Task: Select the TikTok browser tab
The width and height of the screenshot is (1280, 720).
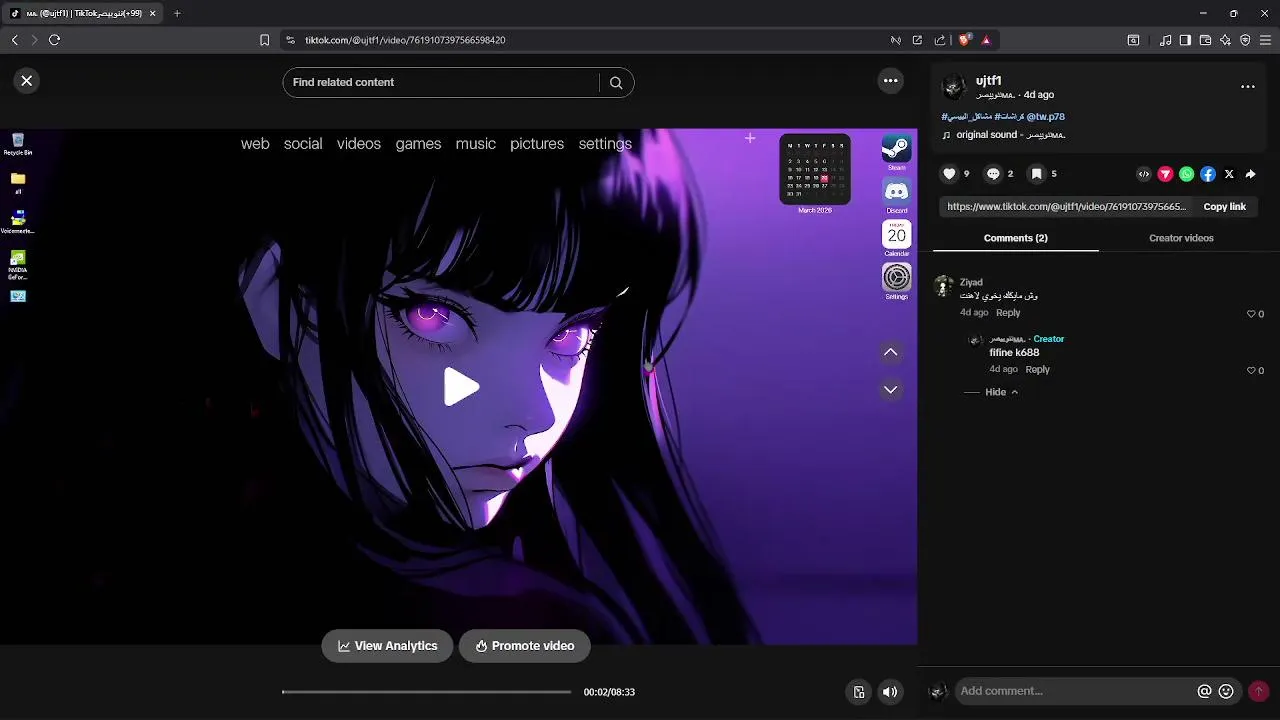Action: 82,13
